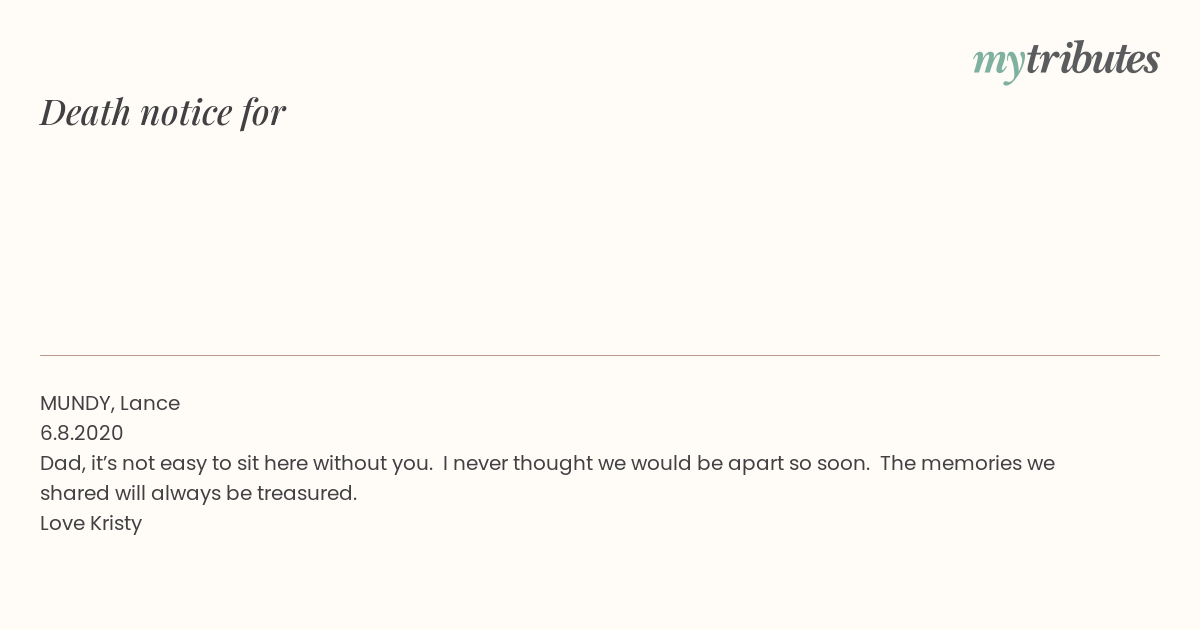Select the date 6.8.2020

point(82,433)
